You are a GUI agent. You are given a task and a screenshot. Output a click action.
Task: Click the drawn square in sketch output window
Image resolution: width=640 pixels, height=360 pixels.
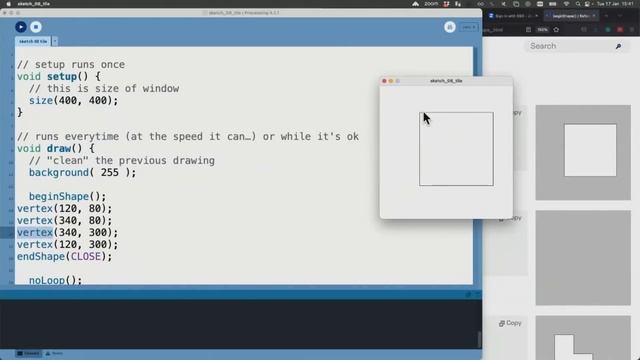tap(456, 149)
